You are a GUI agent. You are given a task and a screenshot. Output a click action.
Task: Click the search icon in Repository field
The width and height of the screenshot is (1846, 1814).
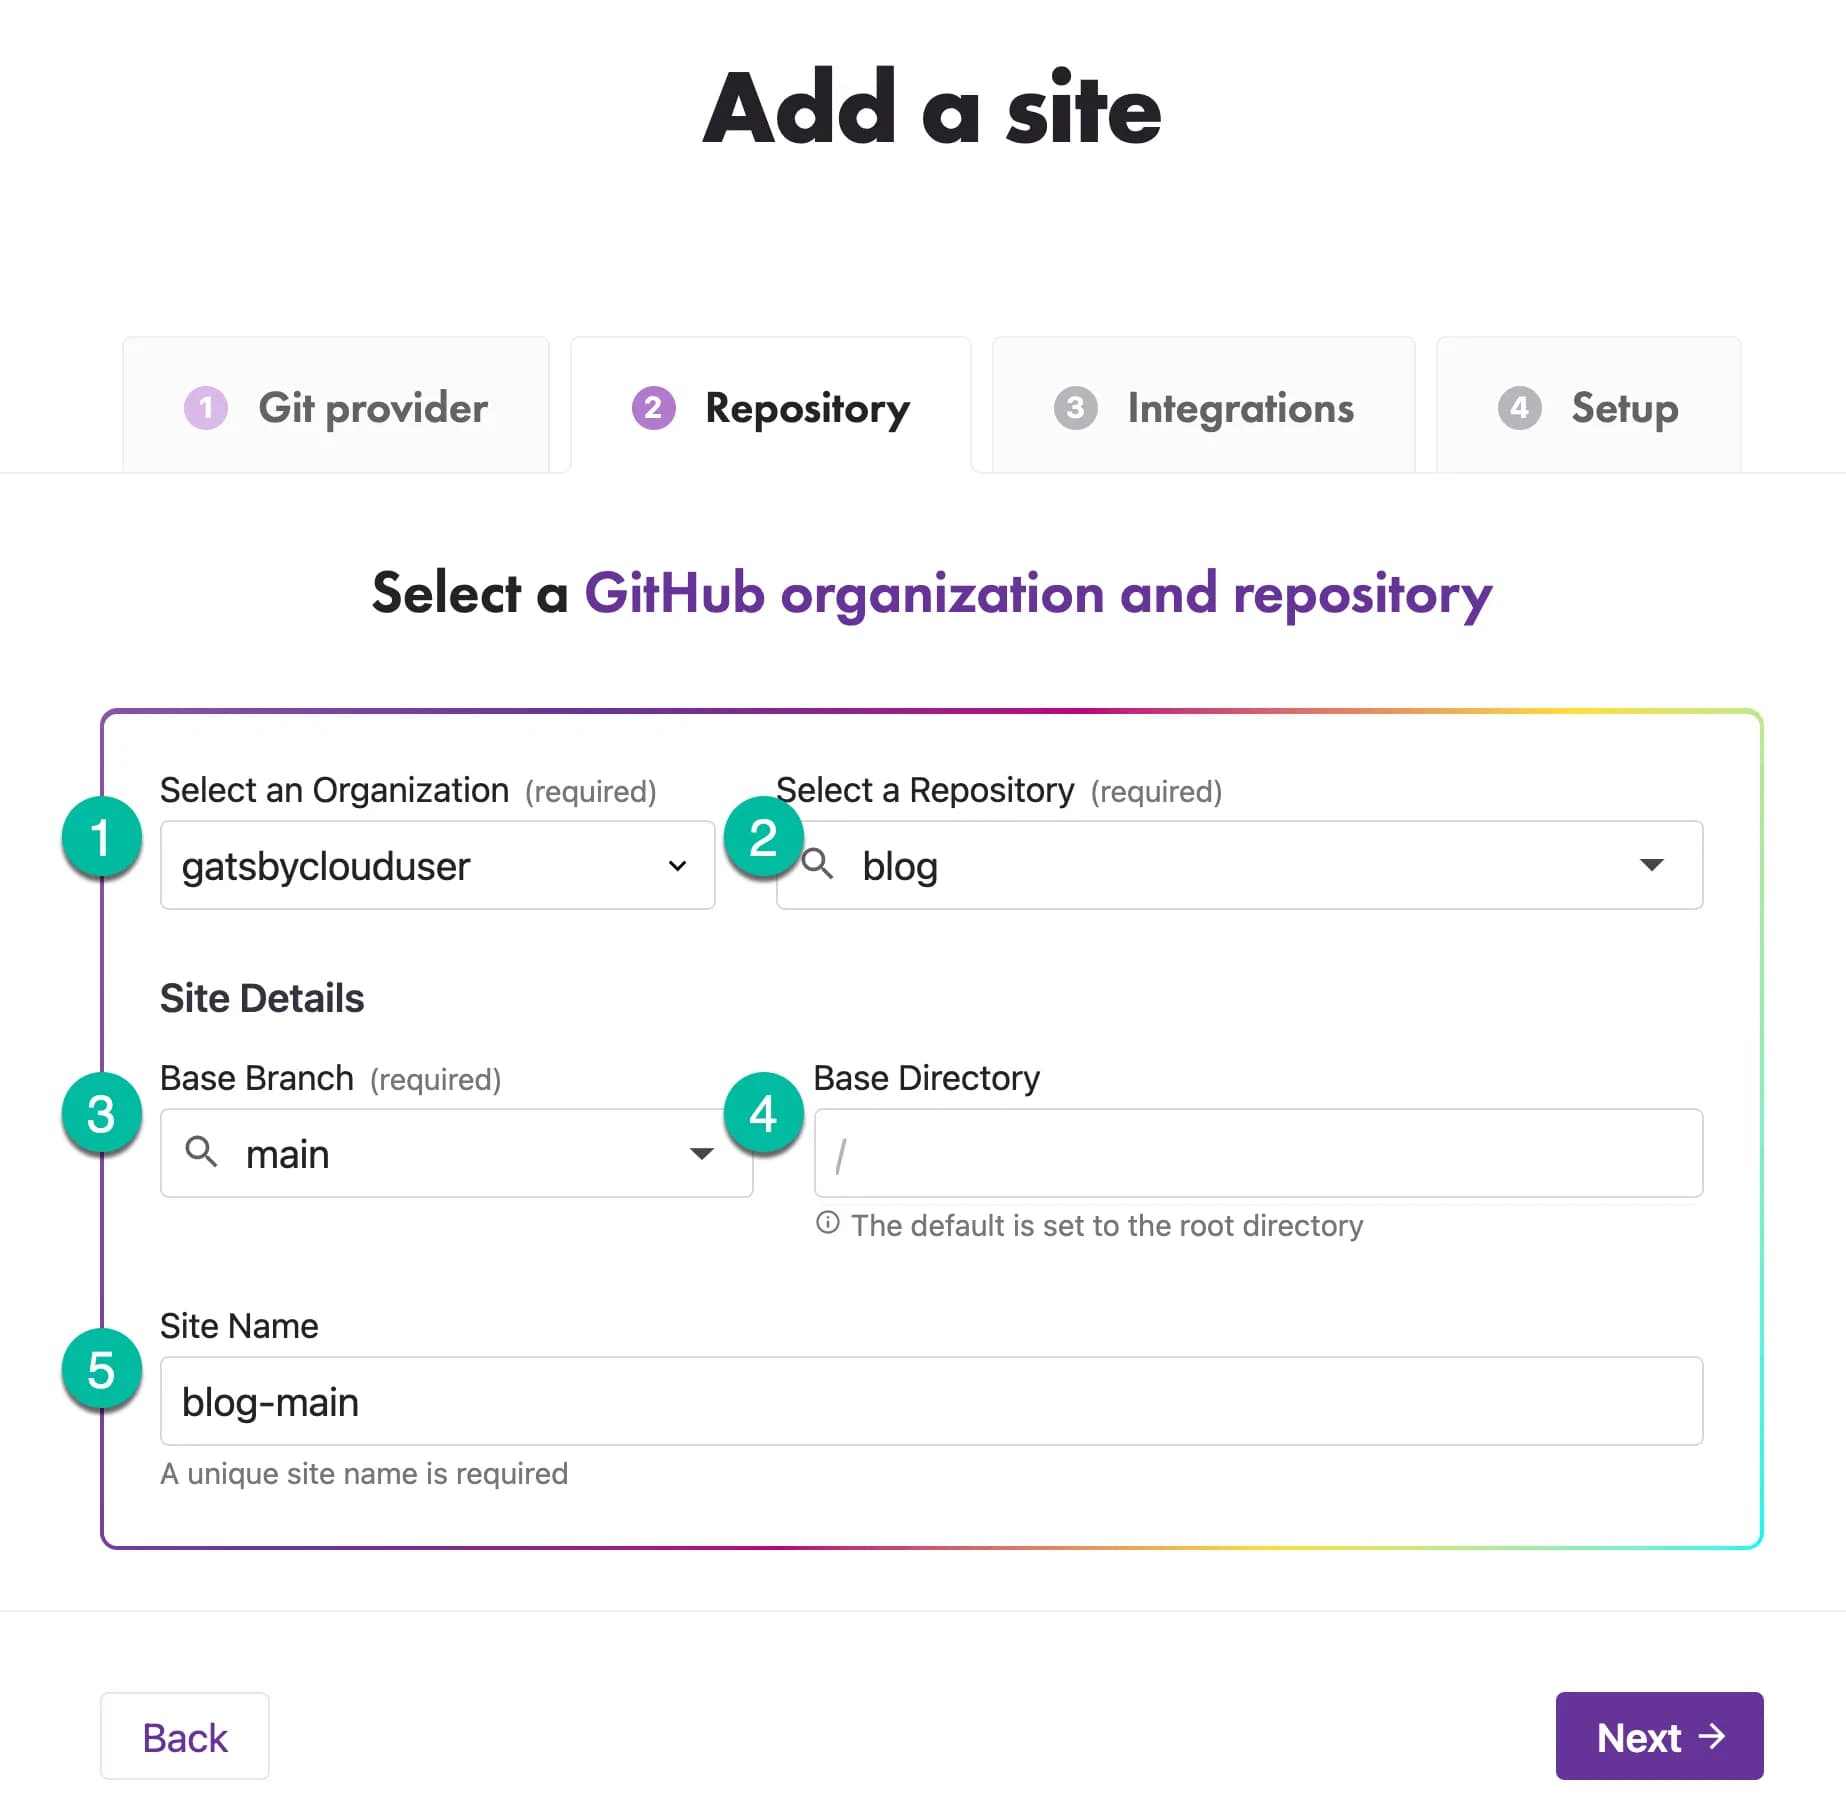click(x=818, y=863)
